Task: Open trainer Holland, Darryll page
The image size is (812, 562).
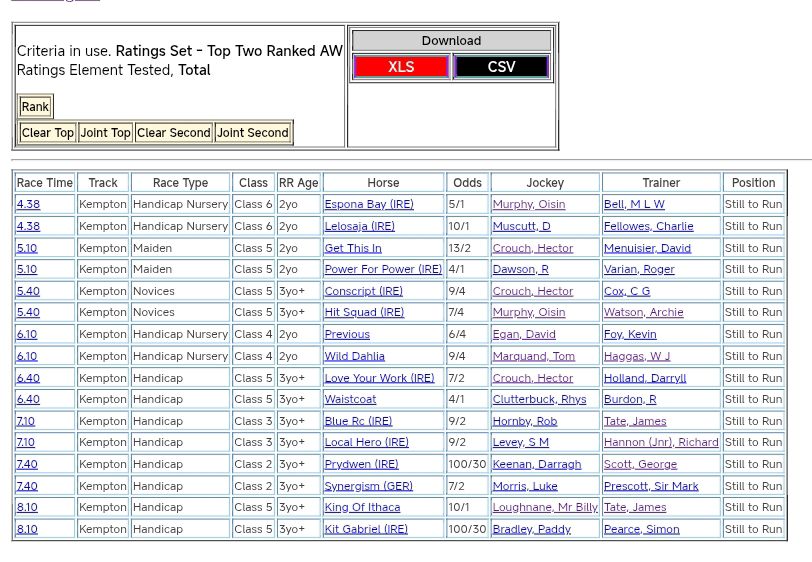Action: coord(645,378)
